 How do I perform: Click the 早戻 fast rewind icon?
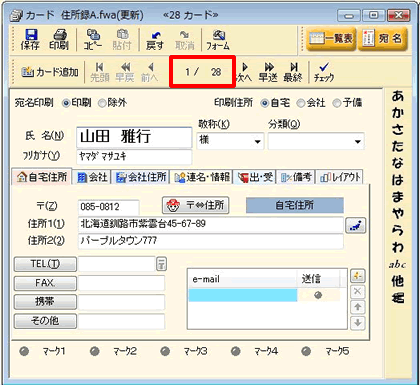[125, 72]
